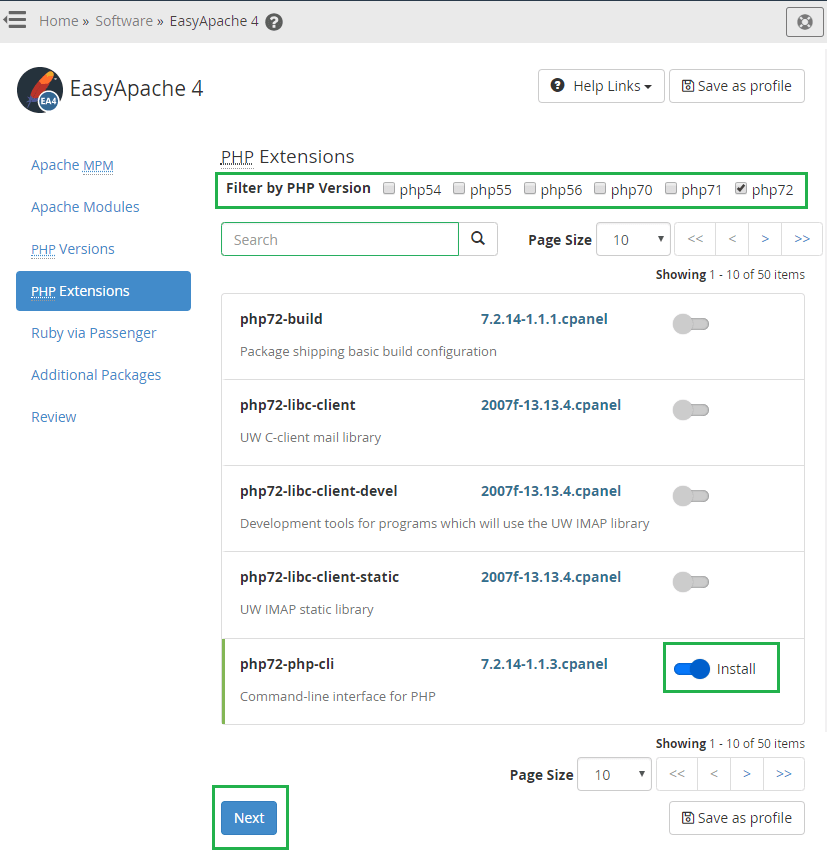Click the search magnifier button
Screen dimensions: 827x859
(x=478, y=239)
